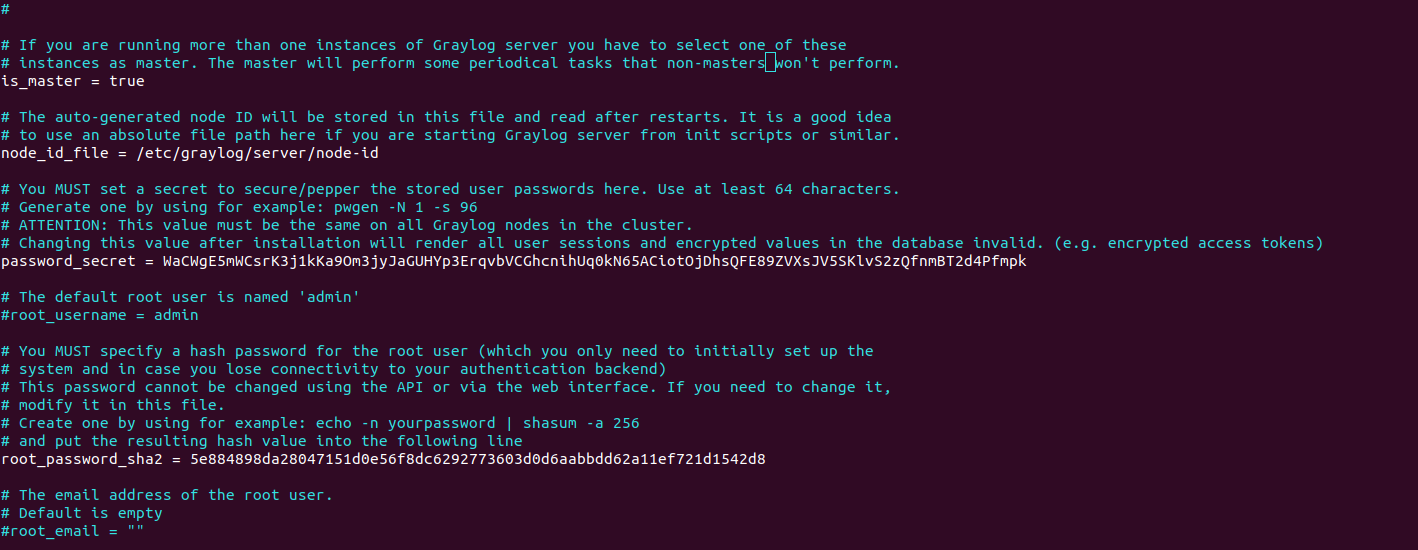
Task: Click the commented #root_username line
Action: coord(100,315)
